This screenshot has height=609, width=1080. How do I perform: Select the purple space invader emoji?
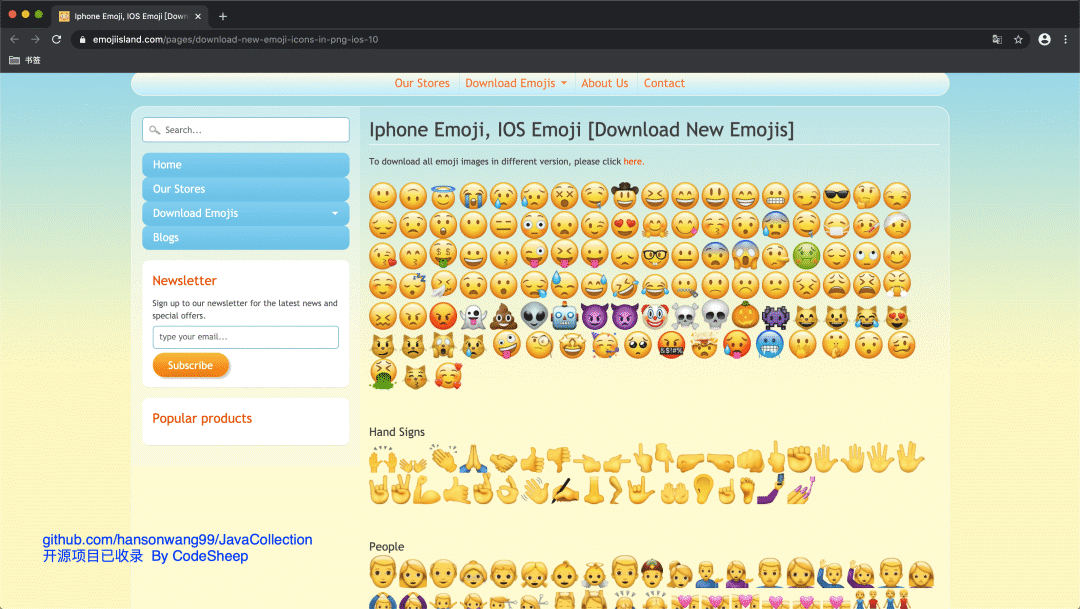(x=776, y=316)
